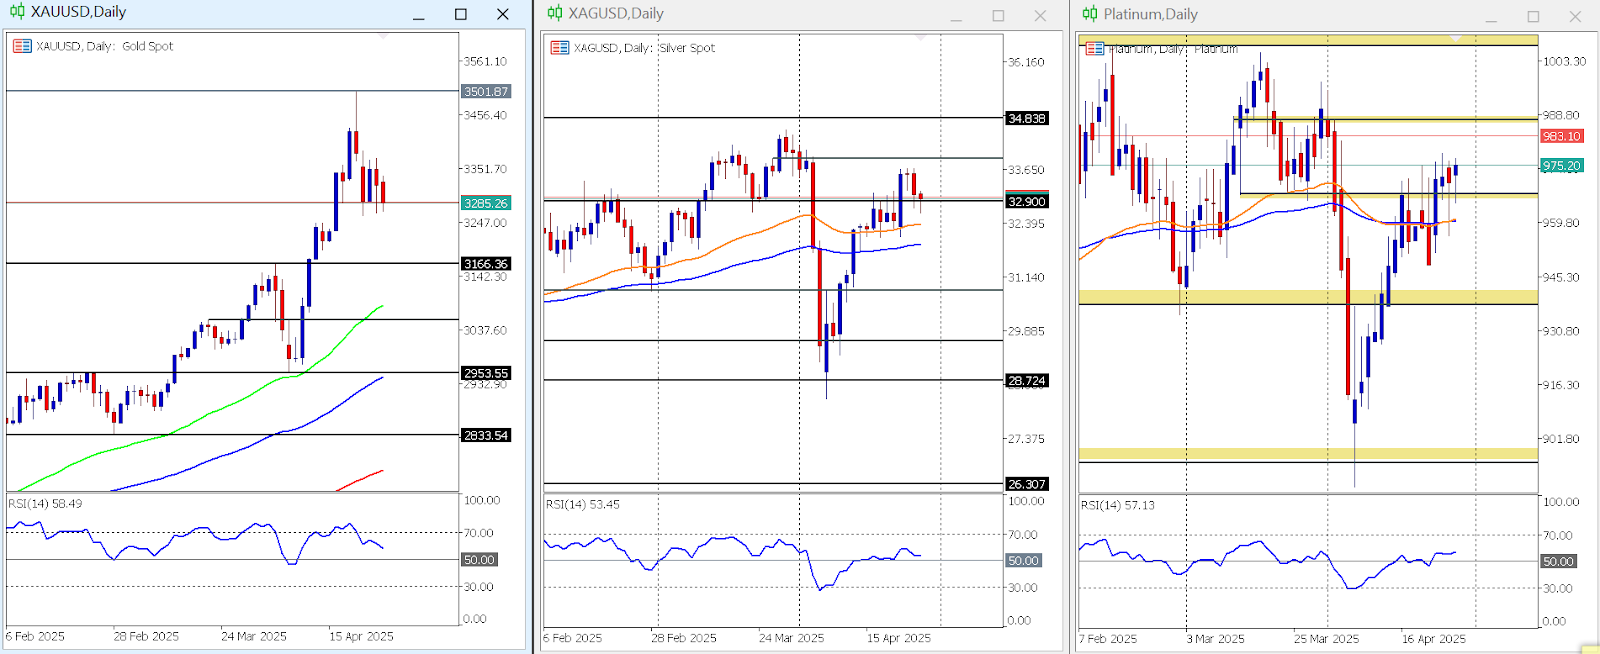Screen dimensions: 1600x654
Task: Click the 901.80 price axis value
Action: point(1561,439)
